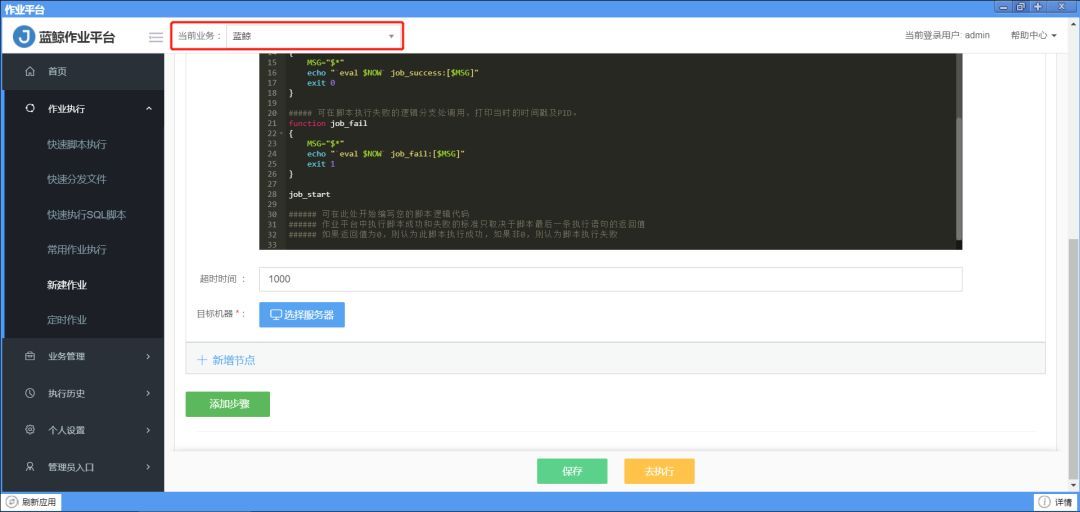
Task: Expand the 业务管理 menu chevron
Action: (x=148, y=356)
